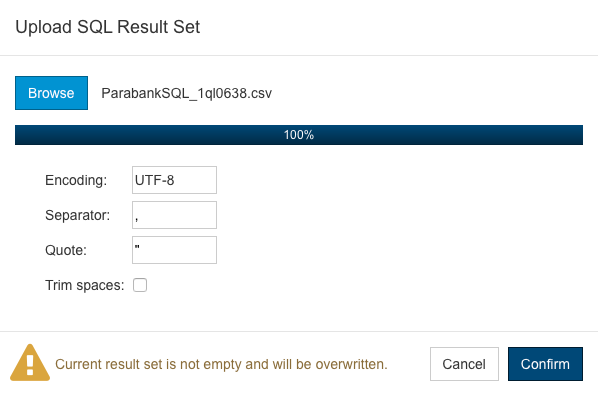
Task: Focus the Encoding field containing UTF-8
Action: click(174, 180)
